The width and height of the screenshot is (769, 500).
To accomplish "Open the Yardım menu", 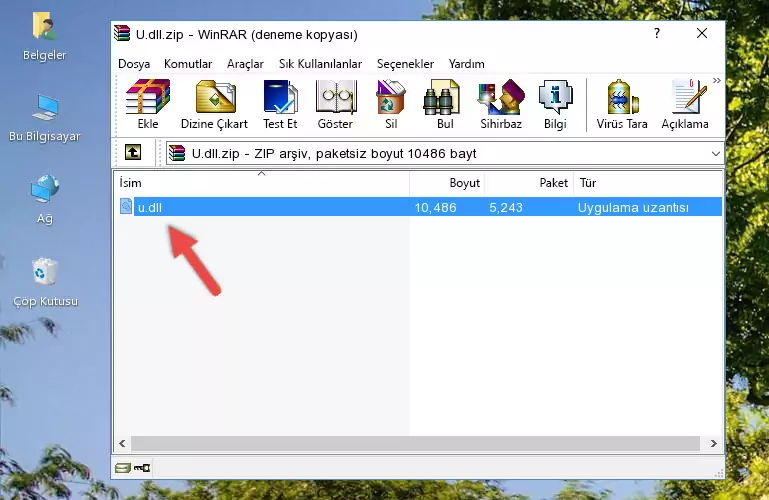I will click(x=466, y=64).
